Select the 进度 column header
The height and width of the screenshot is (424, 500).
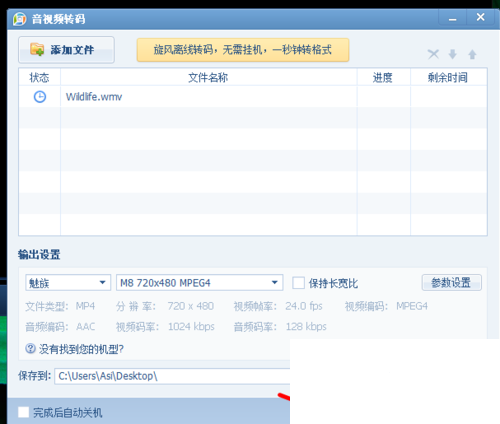(x=384, y=77)
